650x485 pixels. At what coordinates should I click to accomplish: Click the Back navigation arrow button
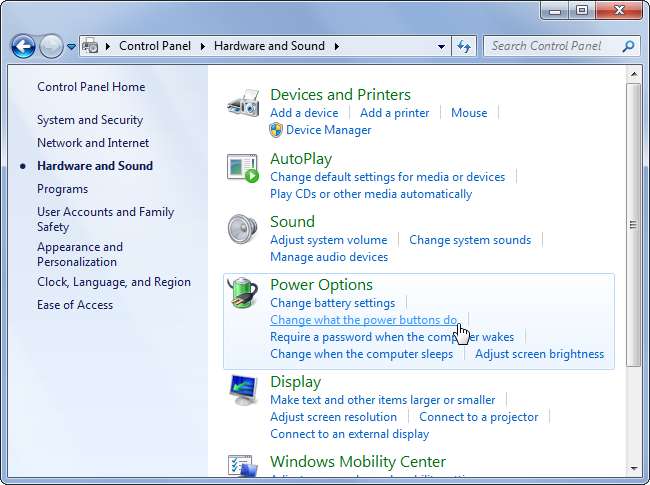click(23, 46)
